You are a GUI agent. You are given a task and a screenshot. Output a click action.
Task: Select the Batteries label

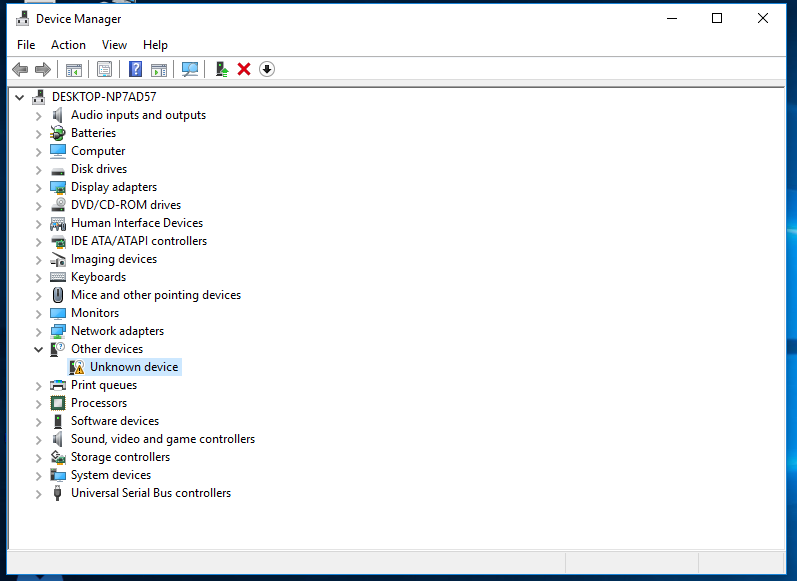94,133
